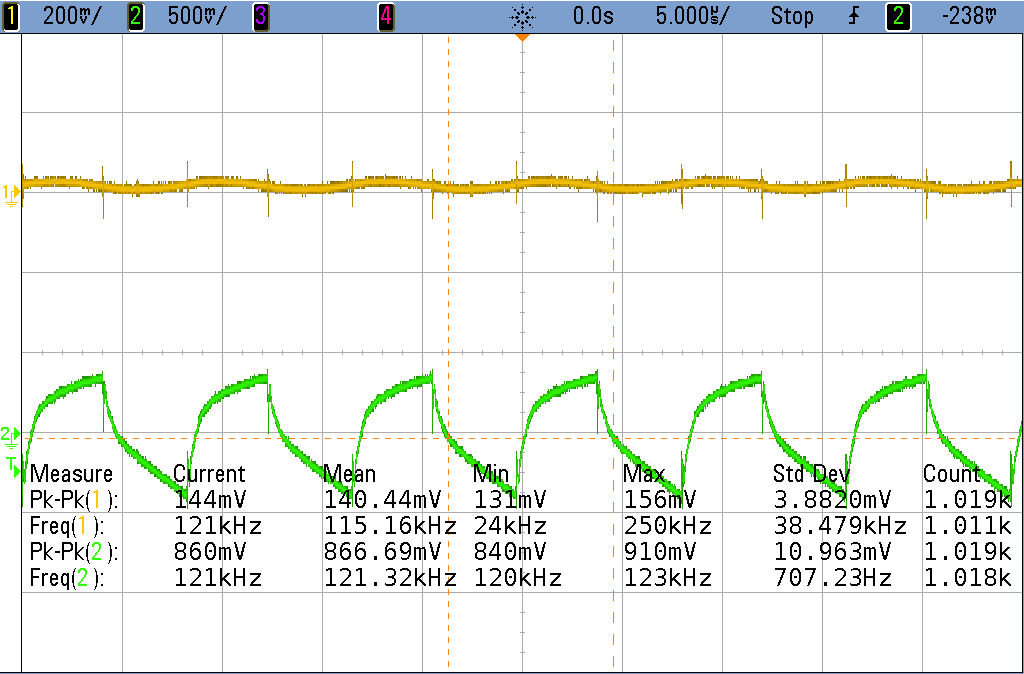Screen dimensions: 1024x674
Task: Click Pk-Pk(2) min value 840mV
Action: (x=510, y=552)
